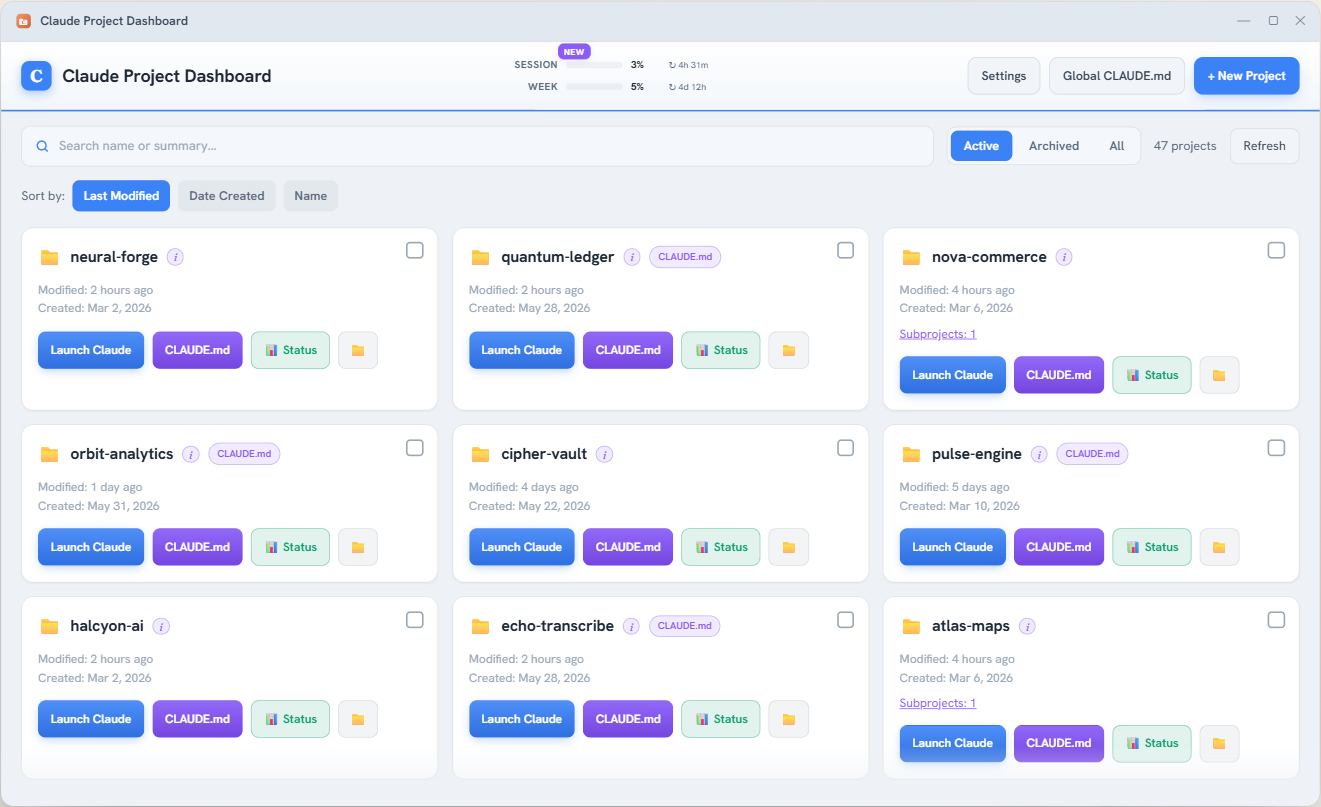Select the atlas-maps project checkbox
The width and height of the screenshot is (1321, 807).
pyautogui.click(x=1276, y=620)
